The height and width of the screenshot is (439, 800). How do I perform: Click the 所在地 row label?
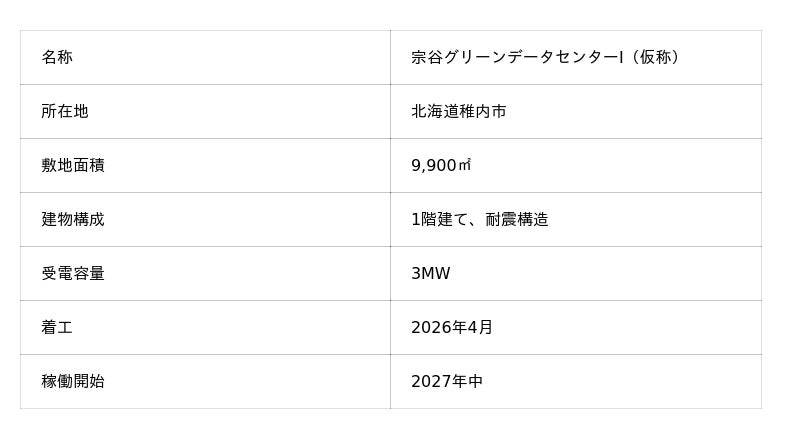click(65, 111)
